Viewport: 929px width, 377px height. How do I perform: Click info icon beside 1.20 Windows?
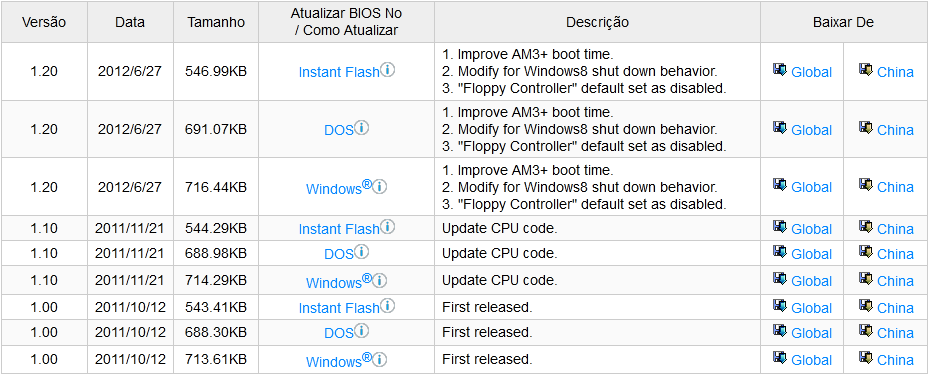point(380,187)
